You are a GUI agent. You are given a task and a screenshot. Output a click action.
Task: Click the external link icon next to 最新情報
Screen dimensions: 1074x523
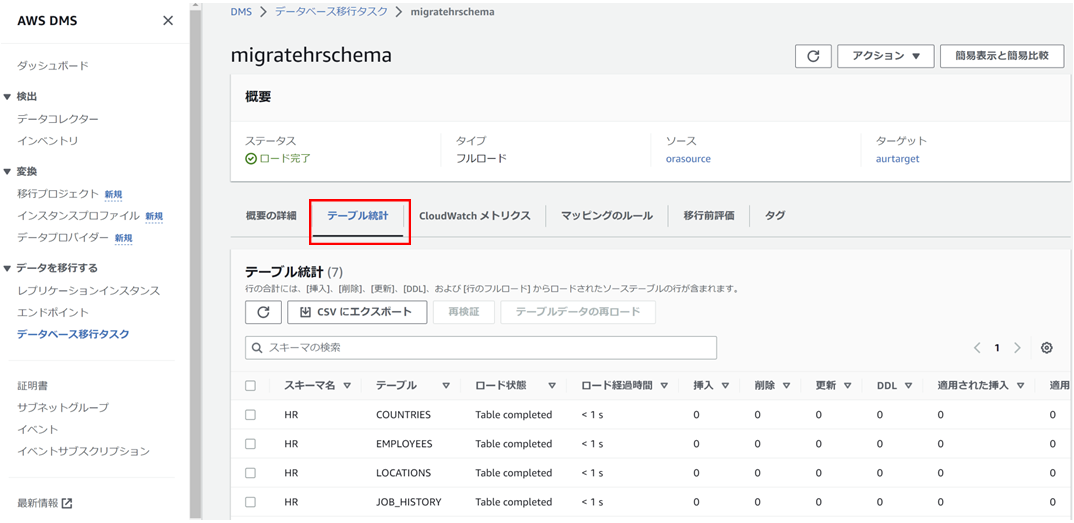(x=67, y=503)
